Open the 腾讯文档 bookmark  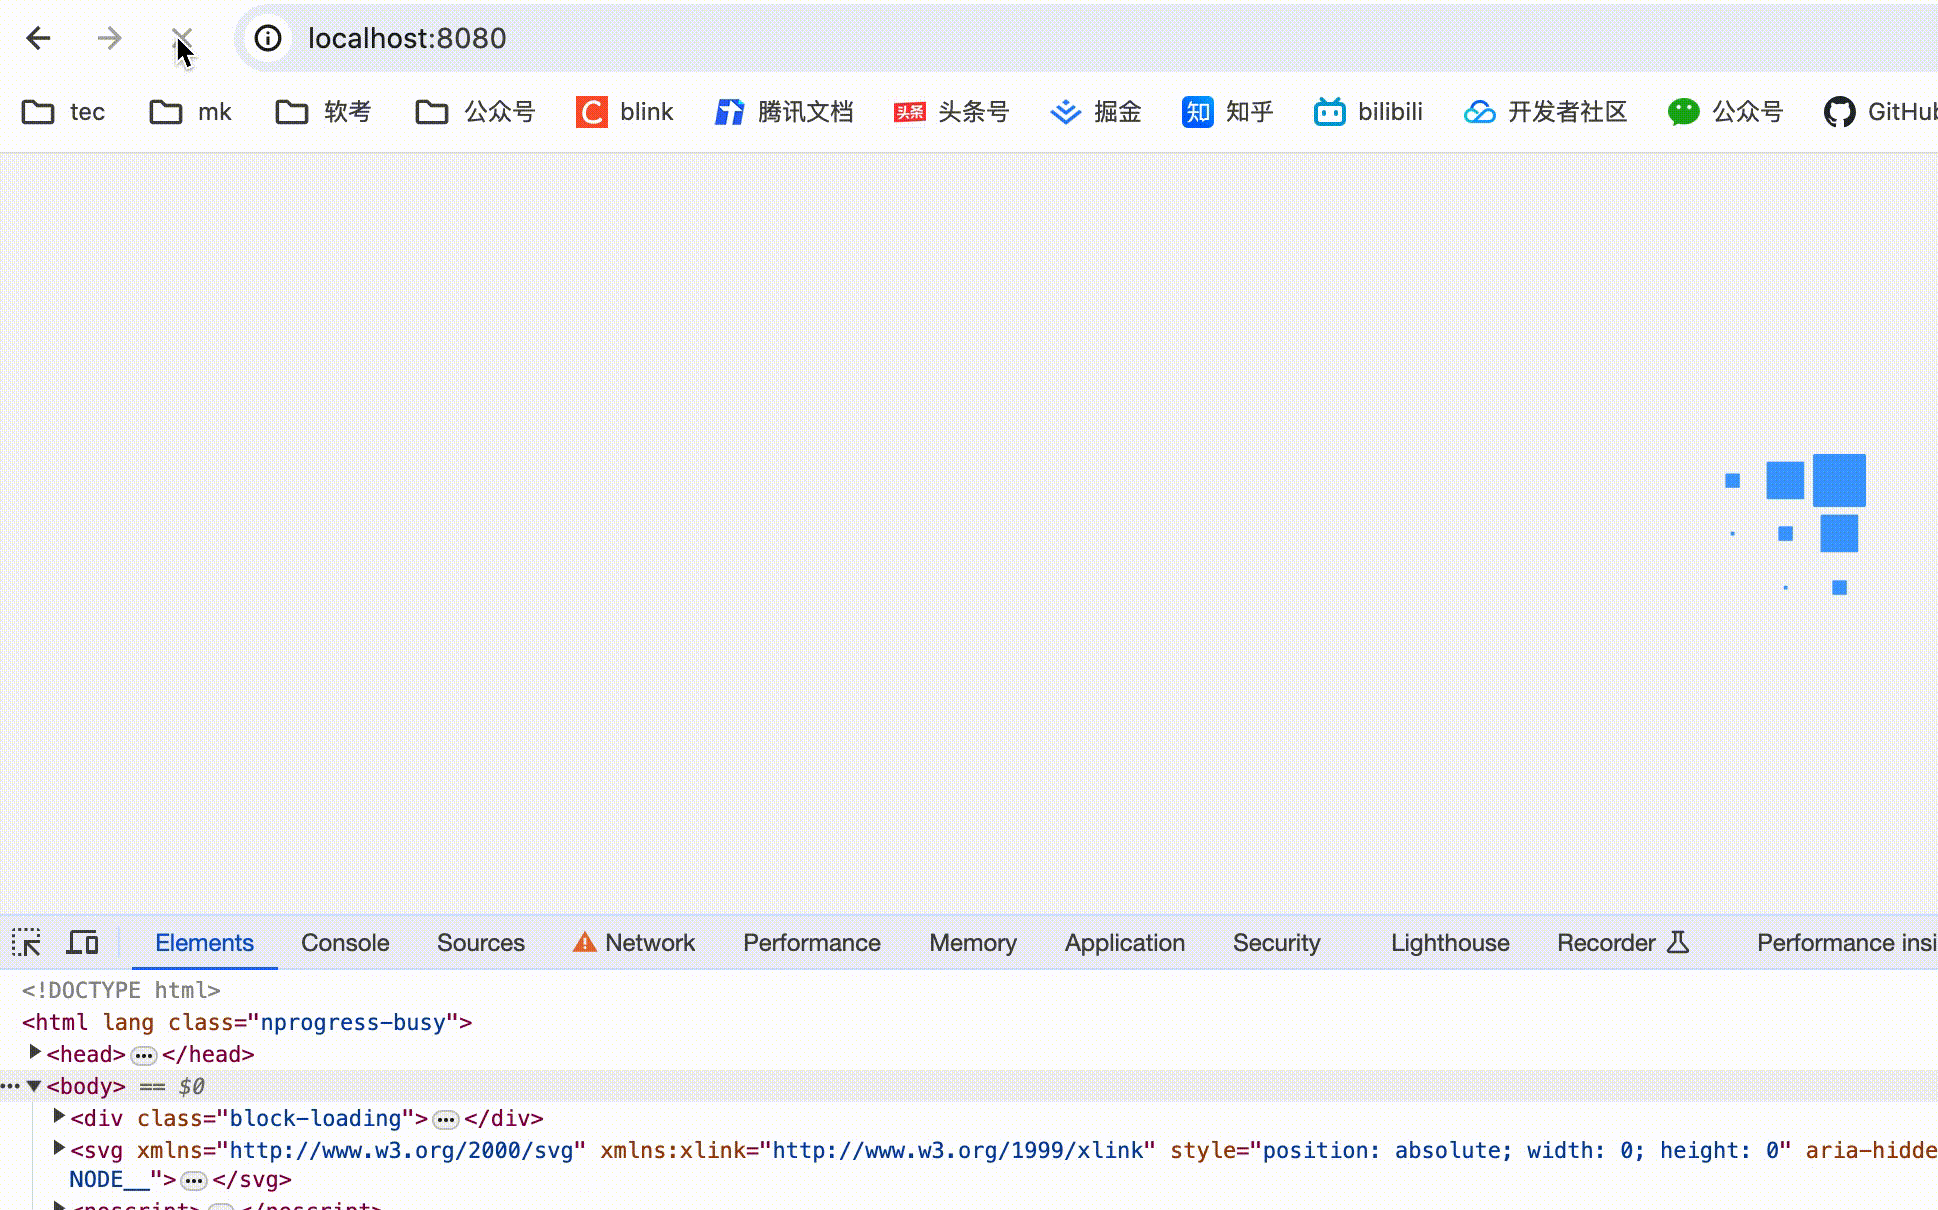pos(784,112)
